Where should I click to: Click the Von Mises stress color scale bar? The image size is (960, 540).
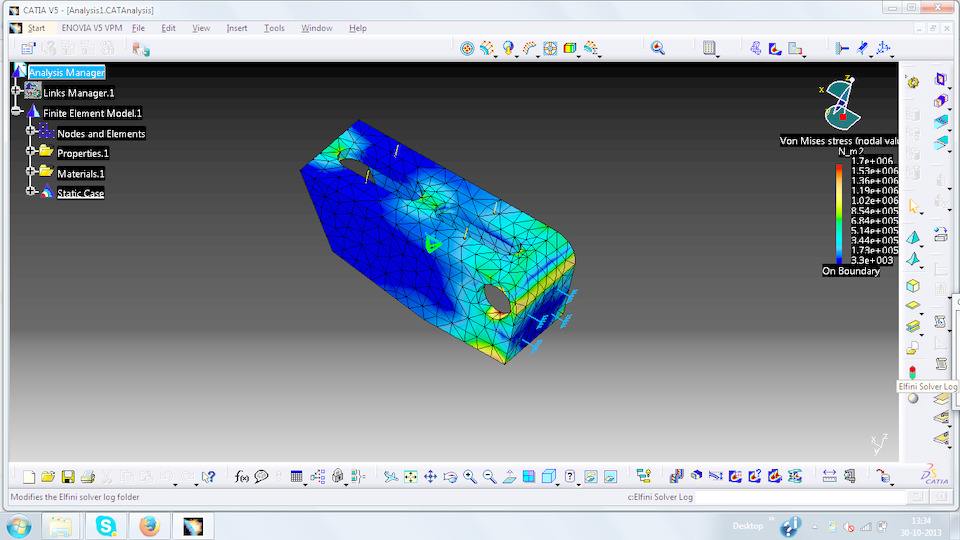pyautogui.click(x=839, y=214)
